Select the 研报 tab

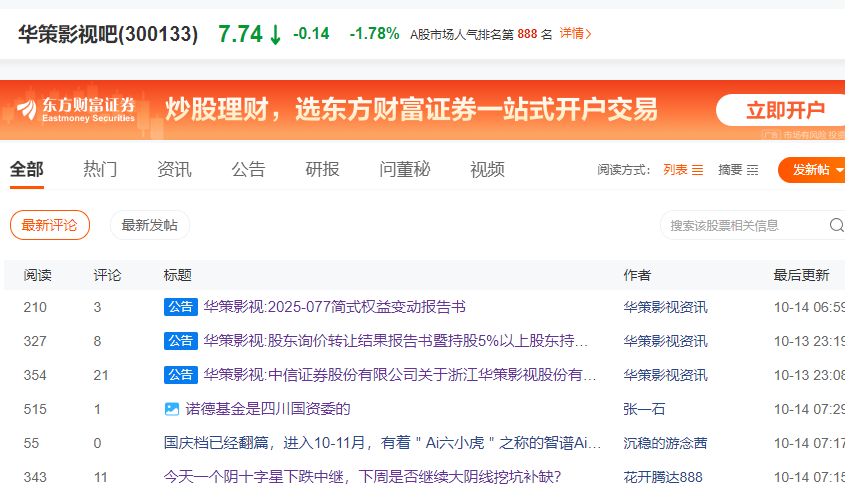click(x=322, y=169)
